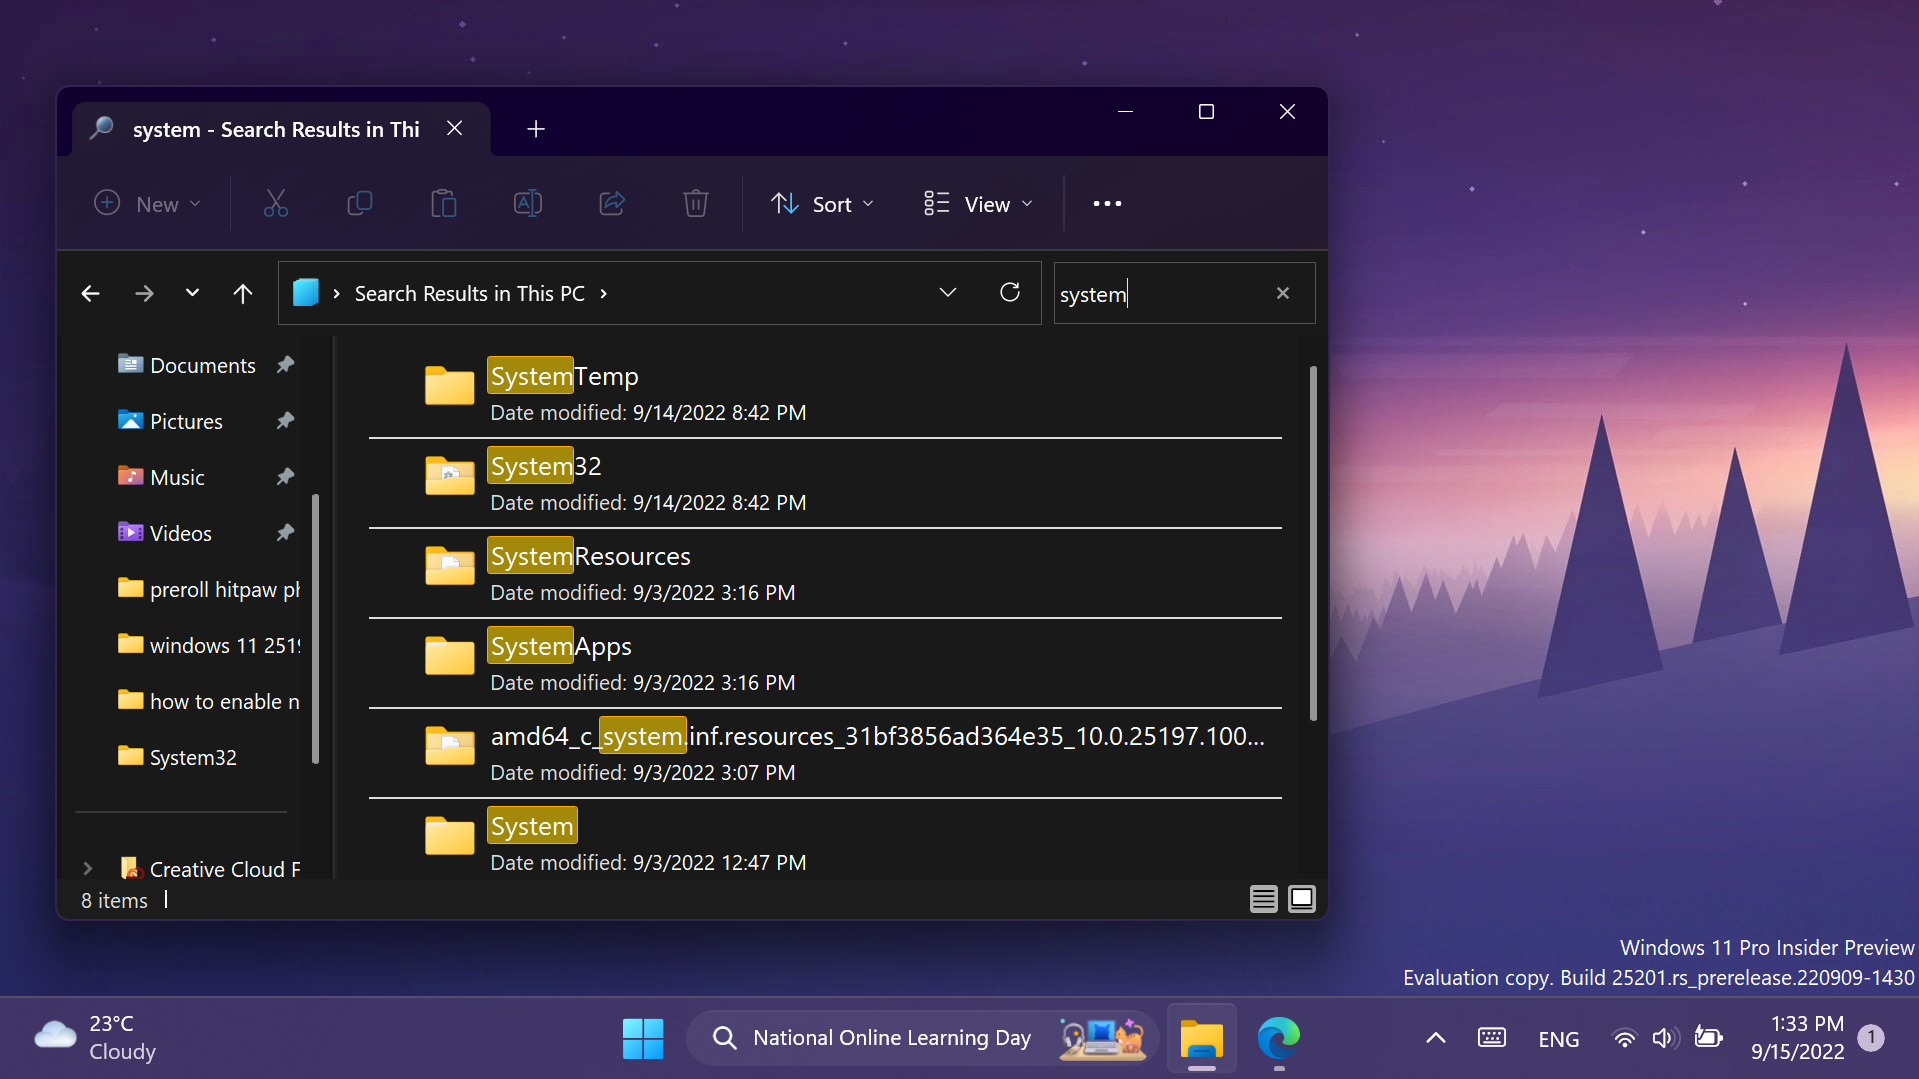
Task: Open the Share icon
Action: [x=611, y=203]
